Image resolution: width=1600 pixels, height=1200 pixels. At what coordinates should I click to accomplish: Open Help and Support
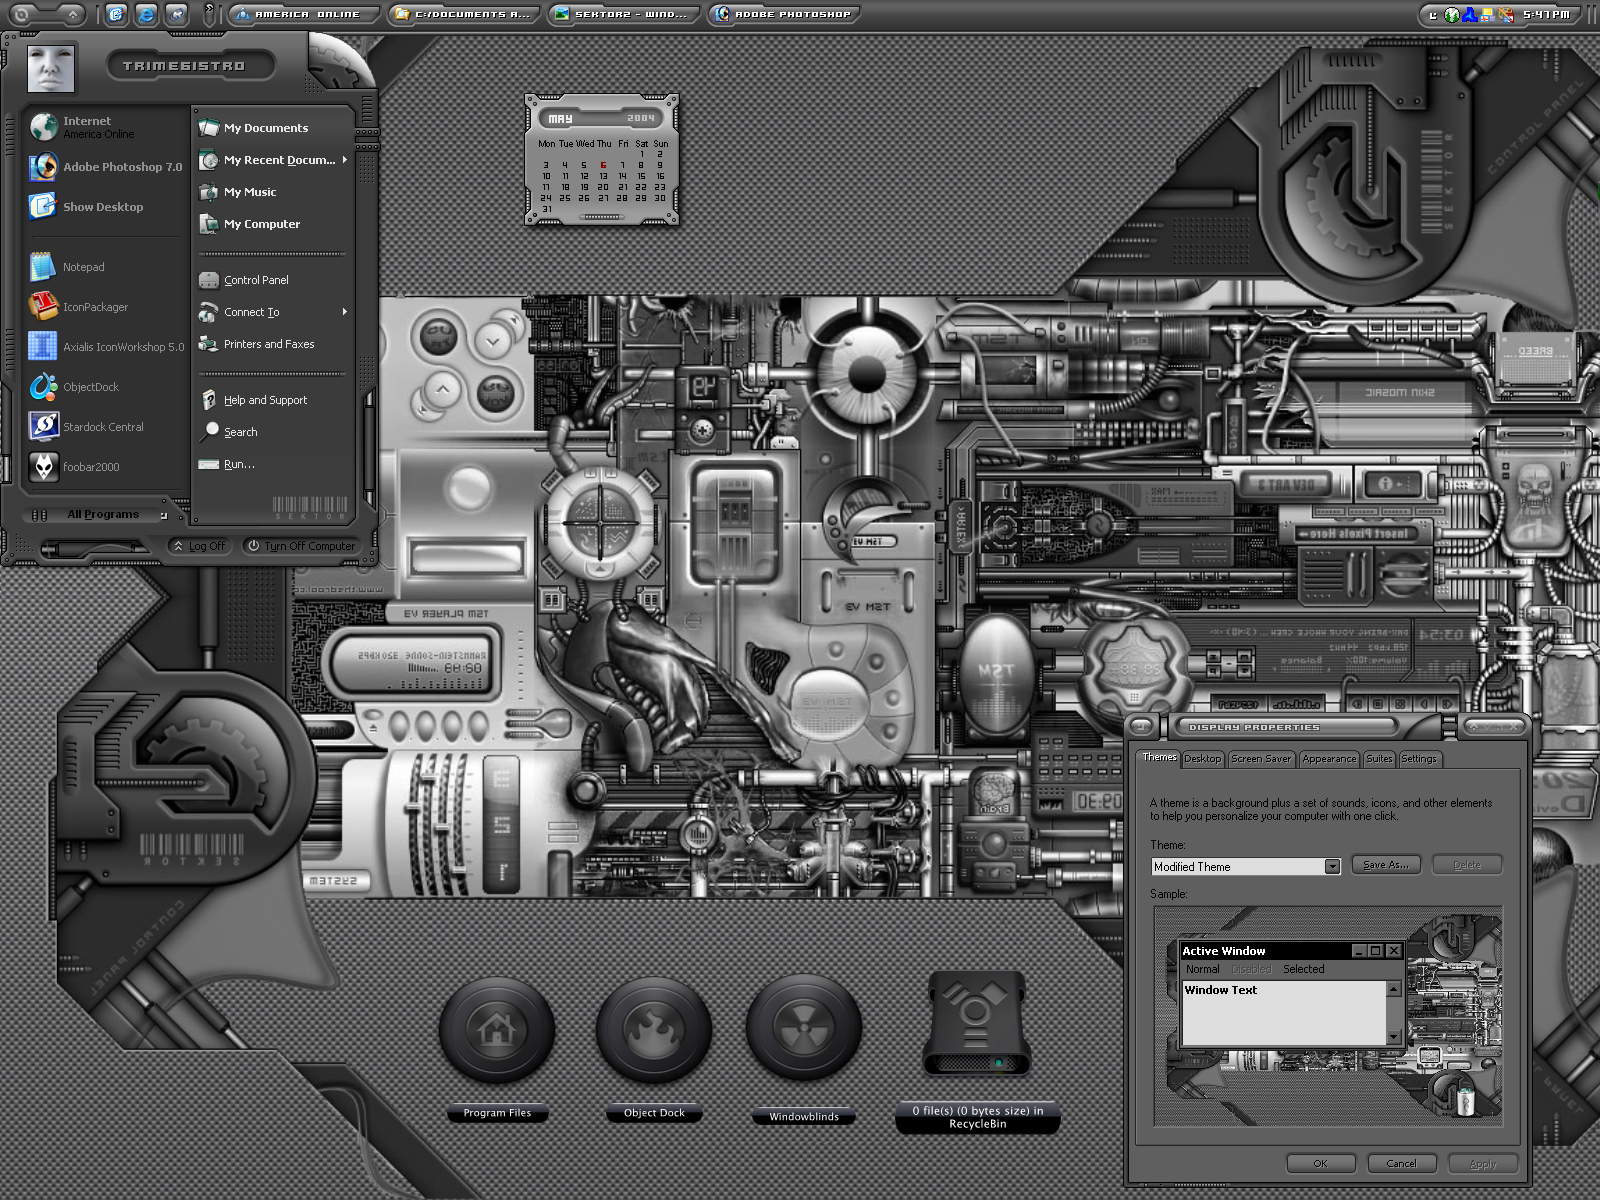[273, 400]
